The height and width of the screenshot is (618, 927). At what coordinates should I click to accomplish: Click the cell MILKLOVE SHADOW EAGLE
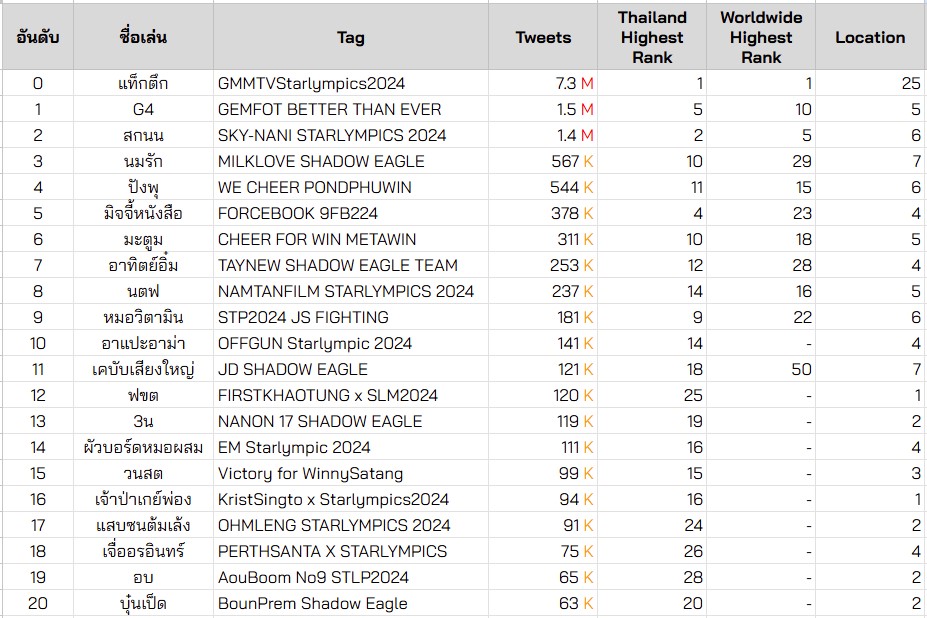click(x=351, y=161)
